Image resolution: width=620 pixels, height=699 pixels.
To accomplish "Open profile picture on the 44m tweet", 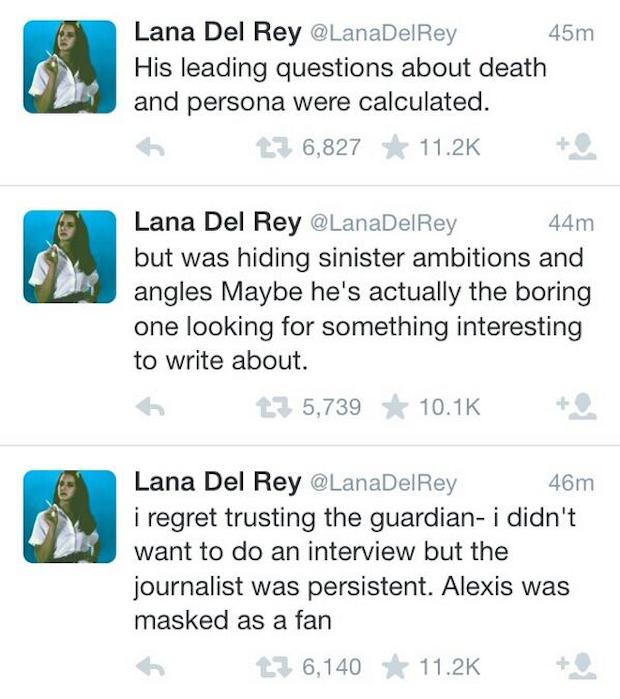I will coord(70,257).
